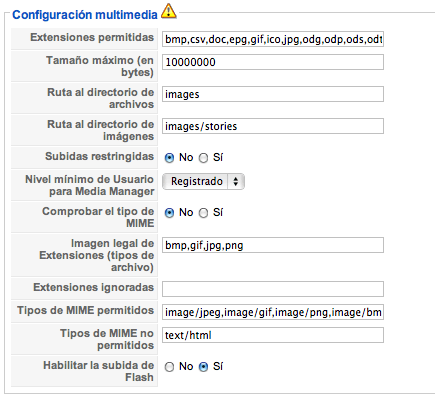Select Sí for Comprobar el tipo de MIME
435x401 pixels.
pos(203,213)
